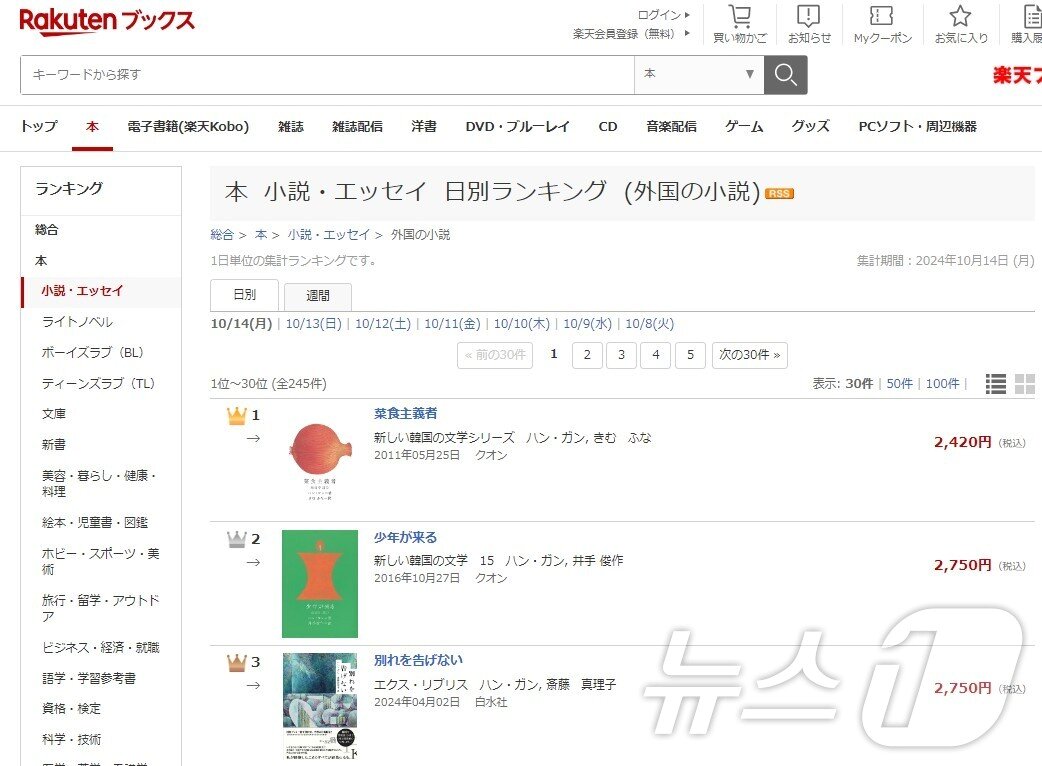Viewport: 1042px width, 766px height.
Task: Open DVD・ブルーレイ navigation tab
Action: pyautogui.click(x=518, y=126)
